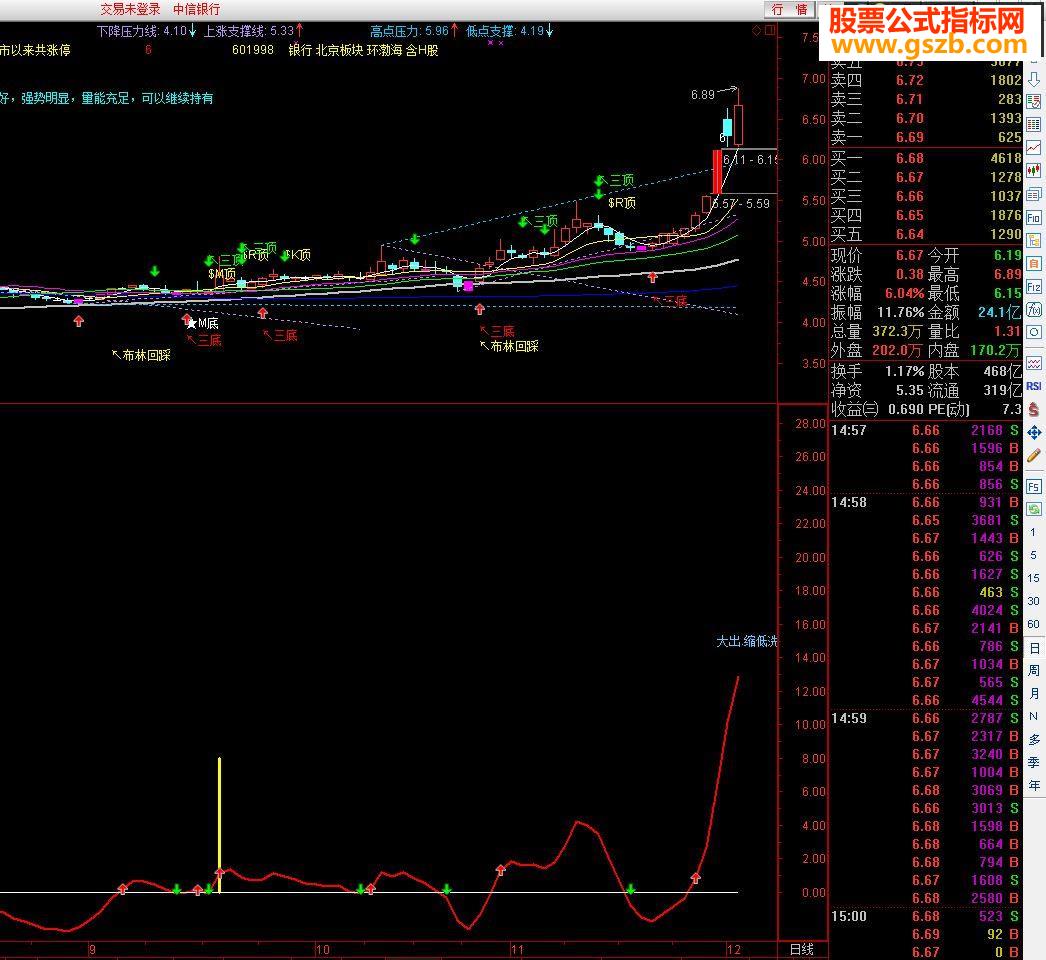Switch to 5-minute period

1033,555
